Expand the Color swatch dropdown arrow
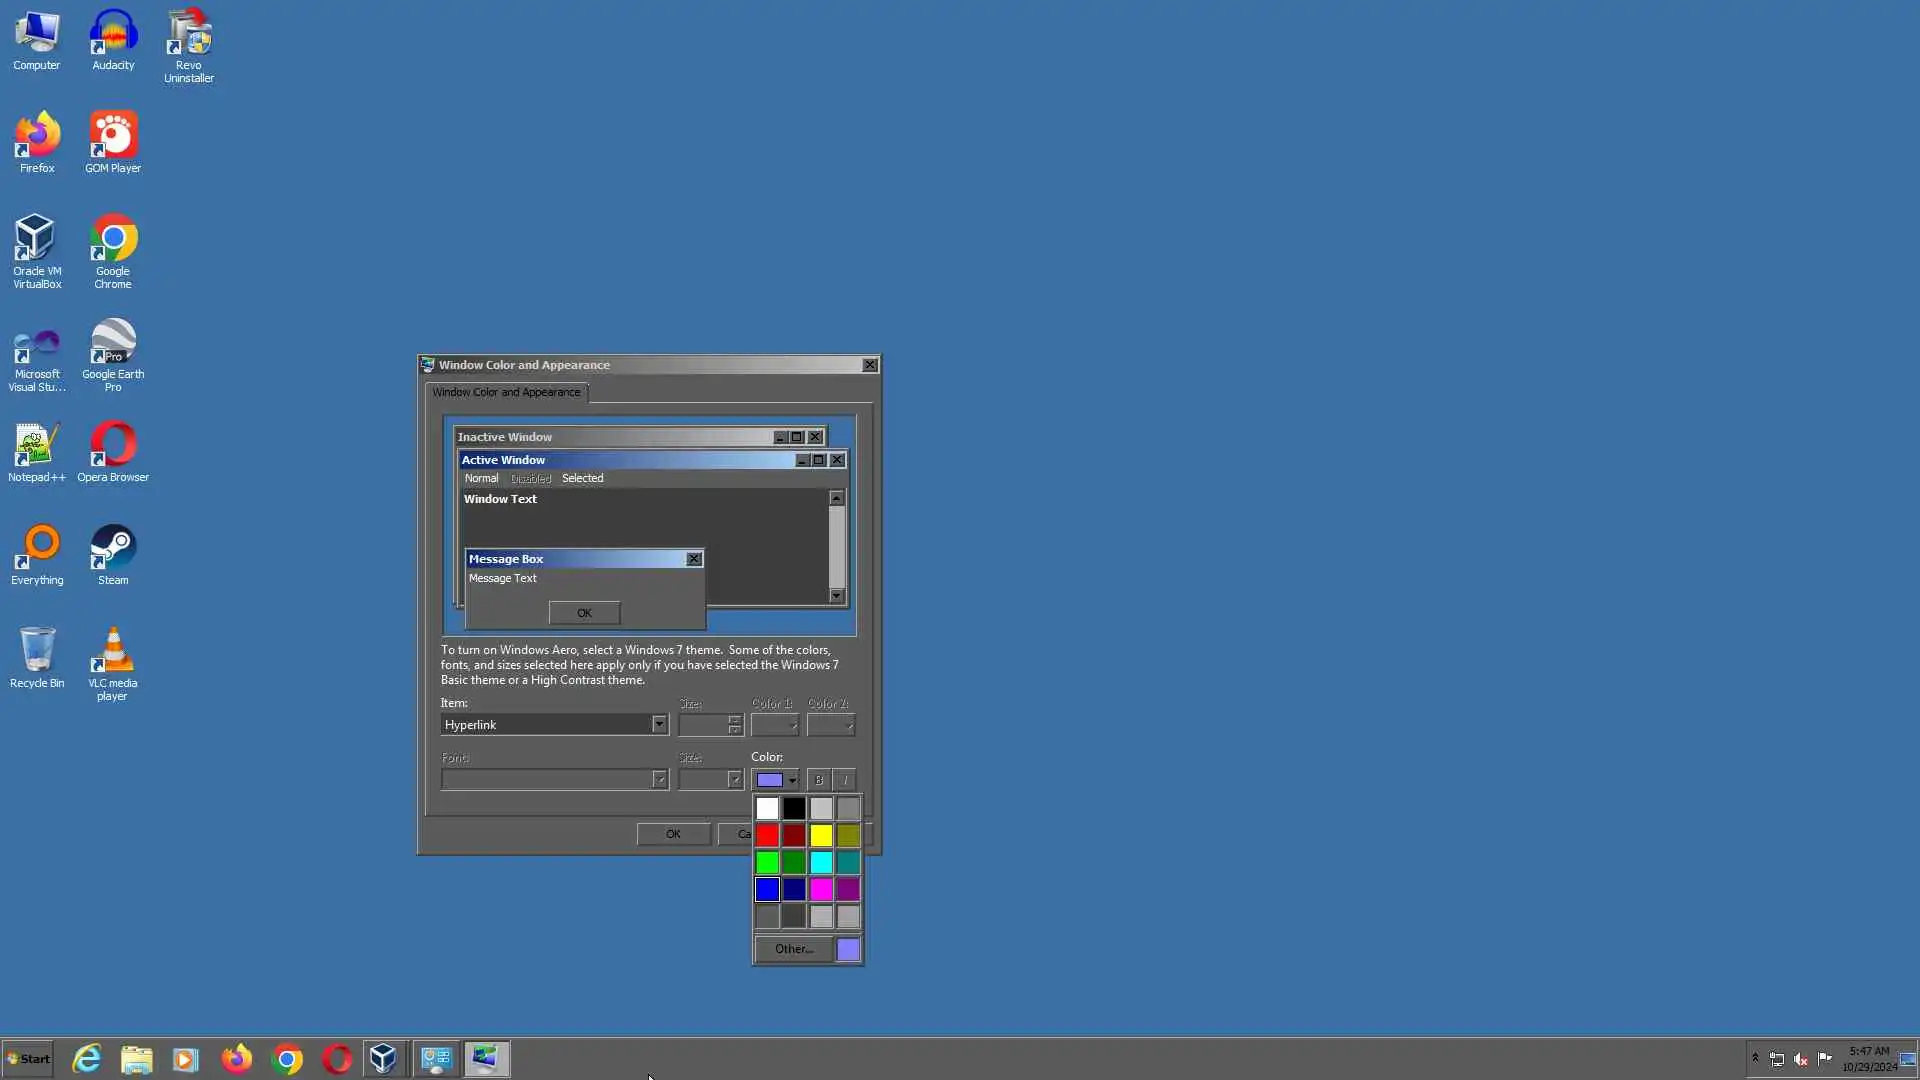This screenshot has height=1080, width=1920. 792,780
